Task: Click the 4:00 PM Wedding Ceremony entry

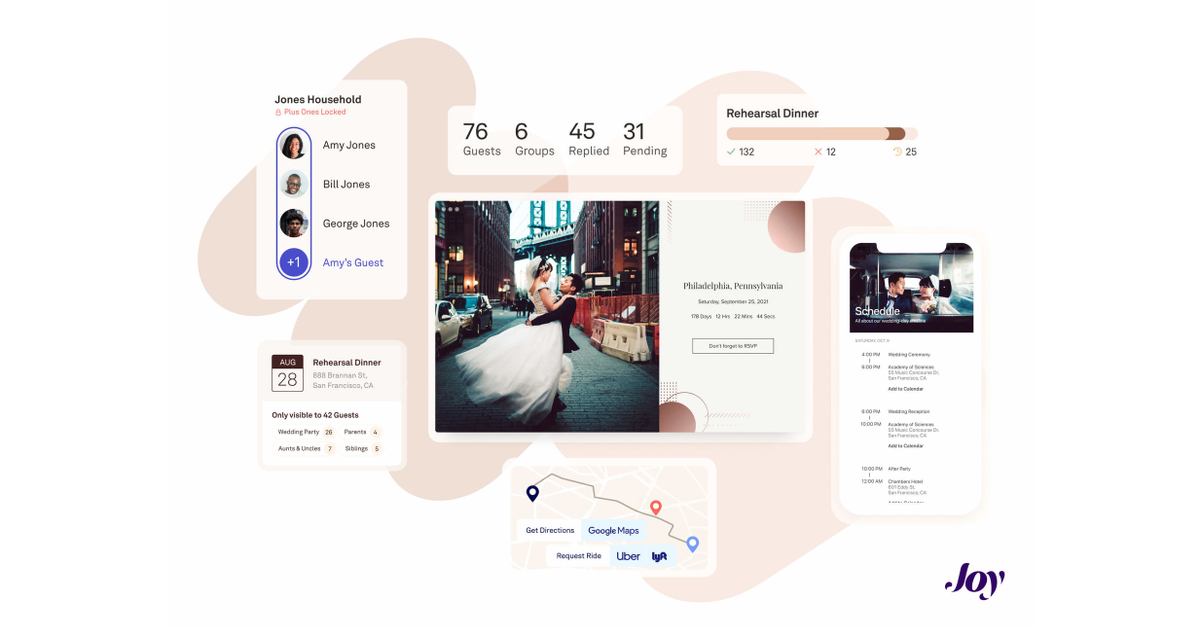Action: click(x=896, y=354)
